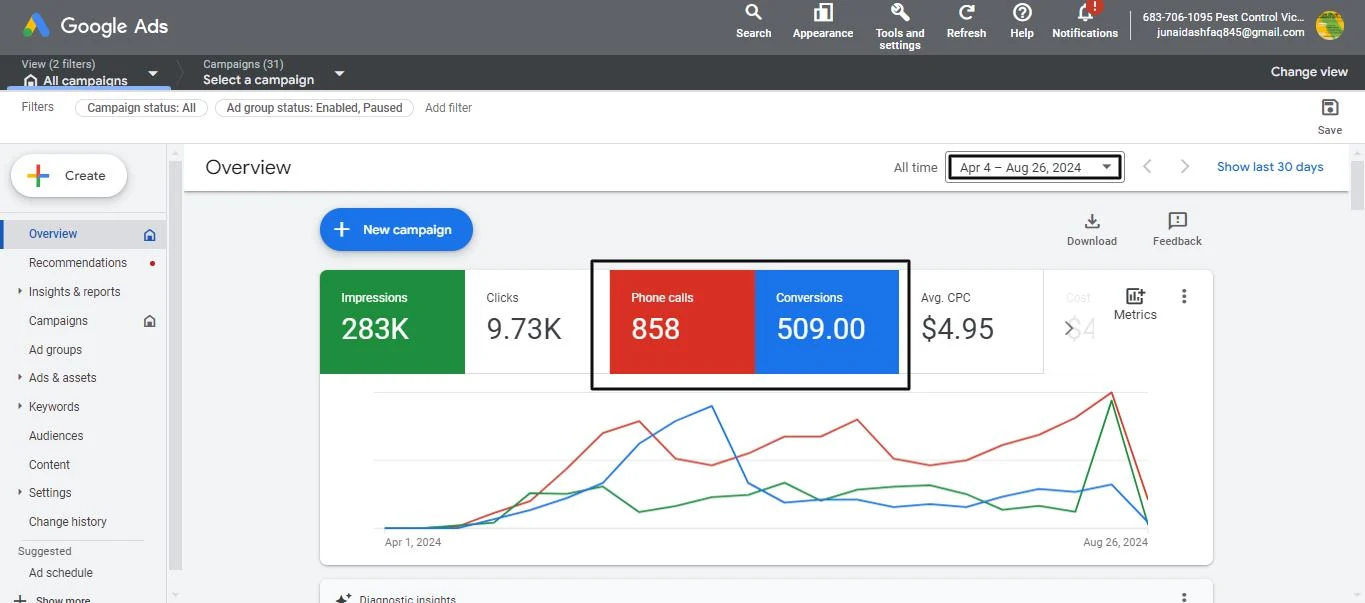Click the Ad group status filter chip
This screenshot has width=1365, height=603.
(314, 108)
